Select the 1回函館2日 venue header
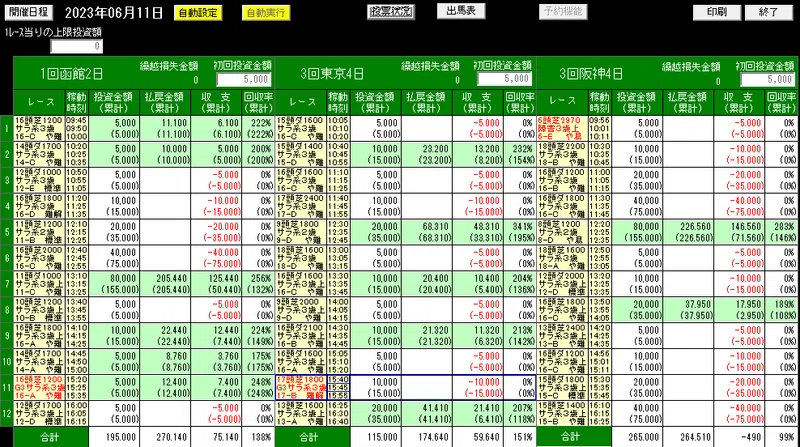Image resolution: width=800 pixels, height=447 pixels. point(71,74)
